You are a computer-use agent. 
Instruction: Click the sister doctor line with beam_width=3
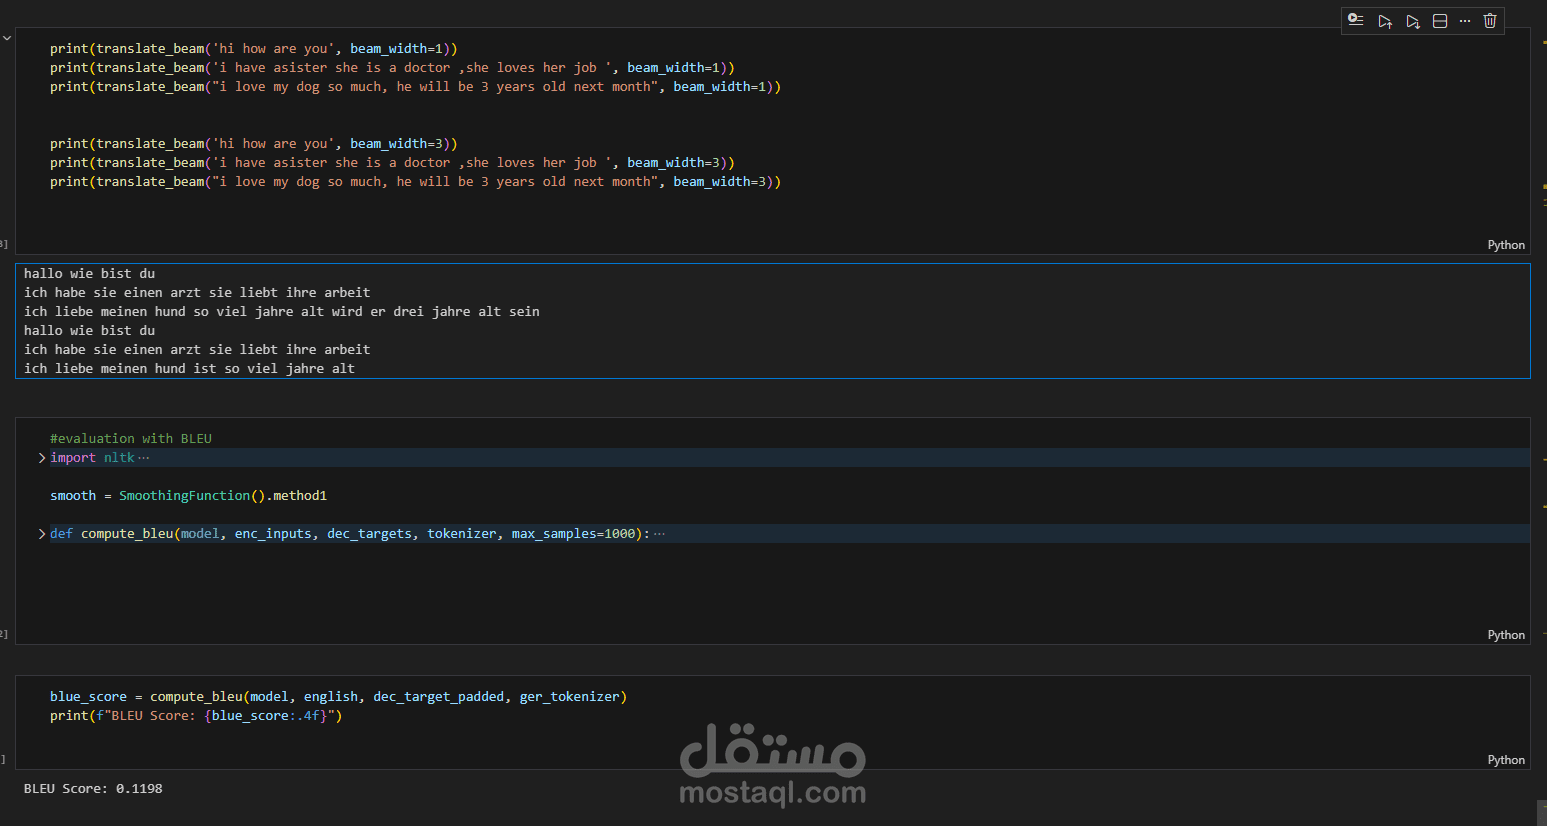tap(392, 163)
